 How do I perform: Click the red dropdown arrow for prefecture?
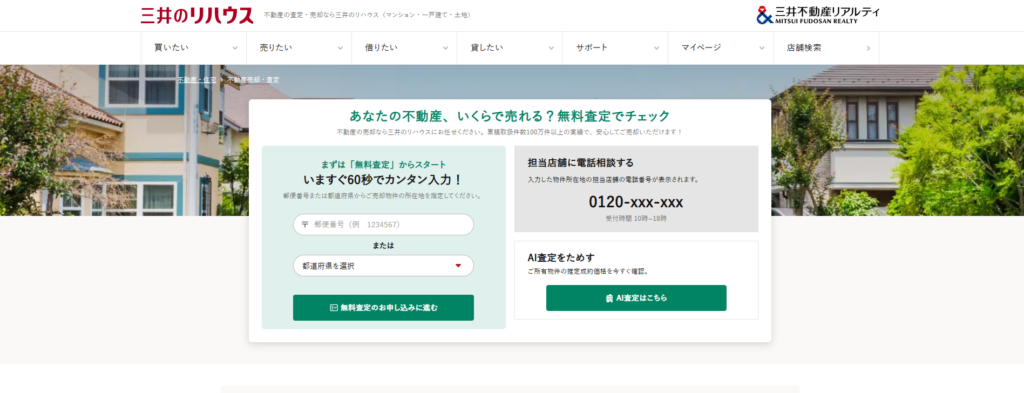[x=458, y=266]
